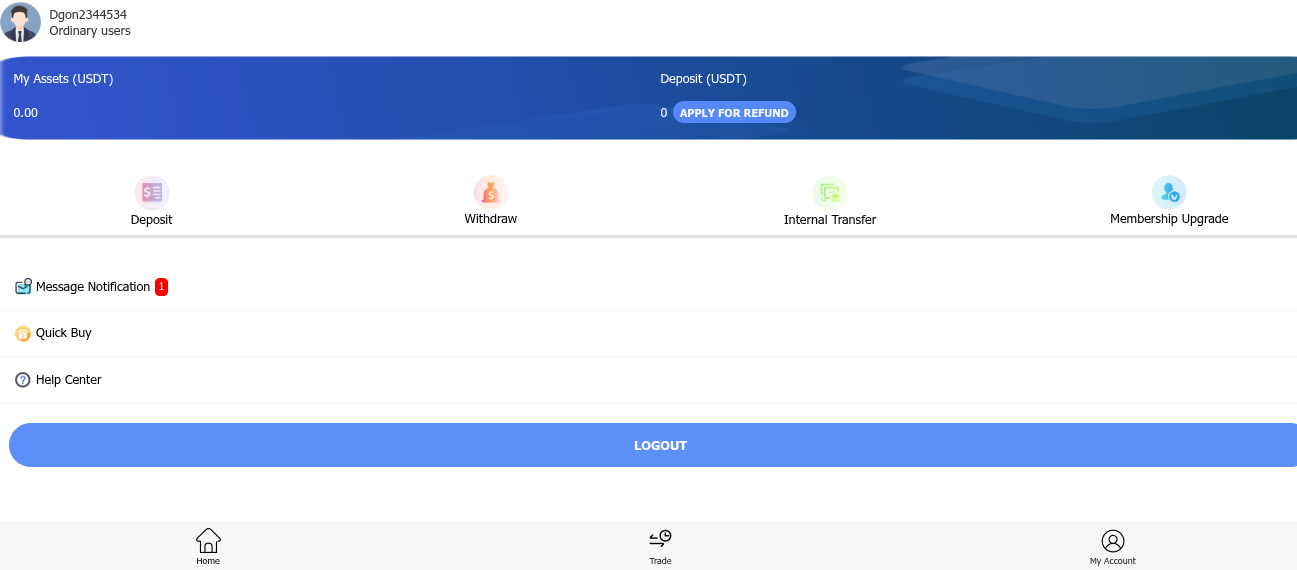Open the Help Center question mark icon
The width and height of the screenshot is (1297, 570).
pos(23,380)
